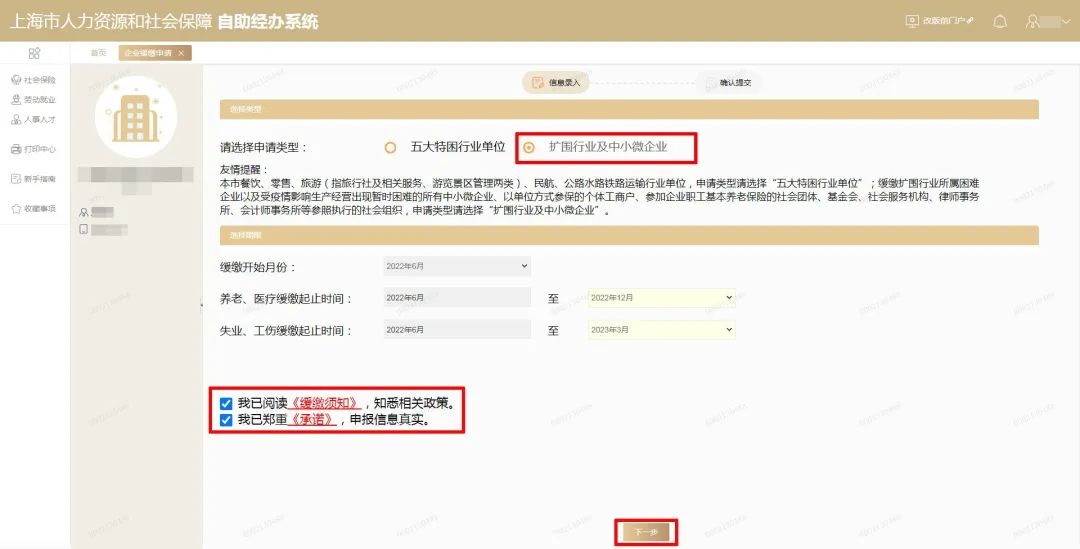Click 下一步 button
This screenshot has width=1080, height=549.
click(x=645, y=532)
